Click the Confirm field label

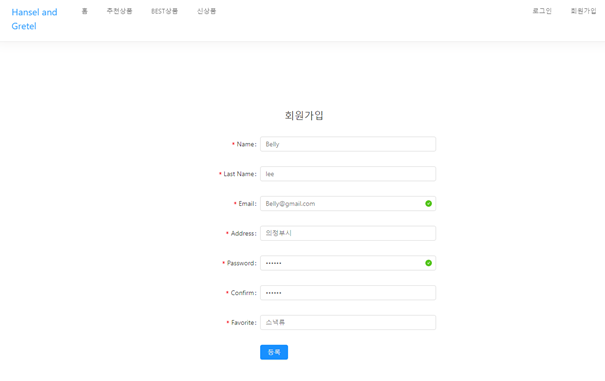tap(243, 293)
